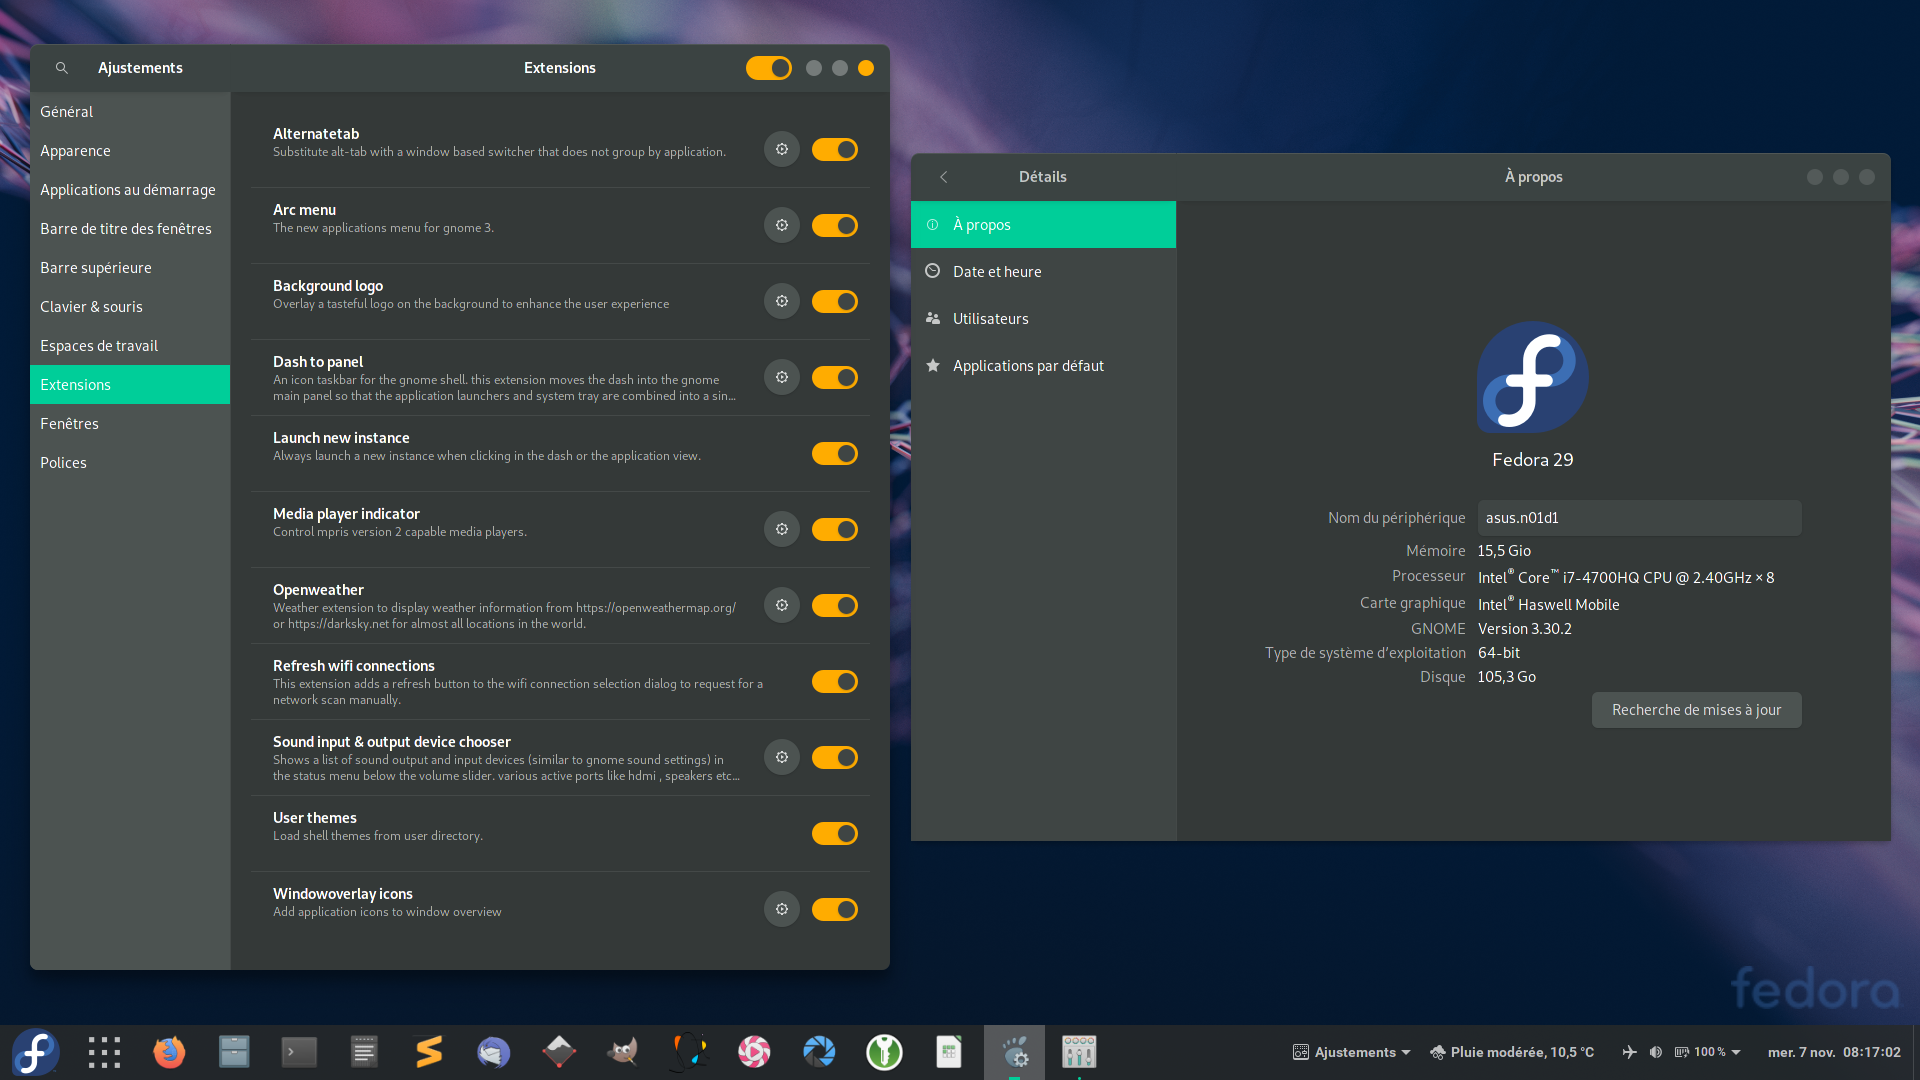Go back using the Détails back arrow
This screenshot has height=1080, width=1920.
pyautogui.click(x=943, y=177)
